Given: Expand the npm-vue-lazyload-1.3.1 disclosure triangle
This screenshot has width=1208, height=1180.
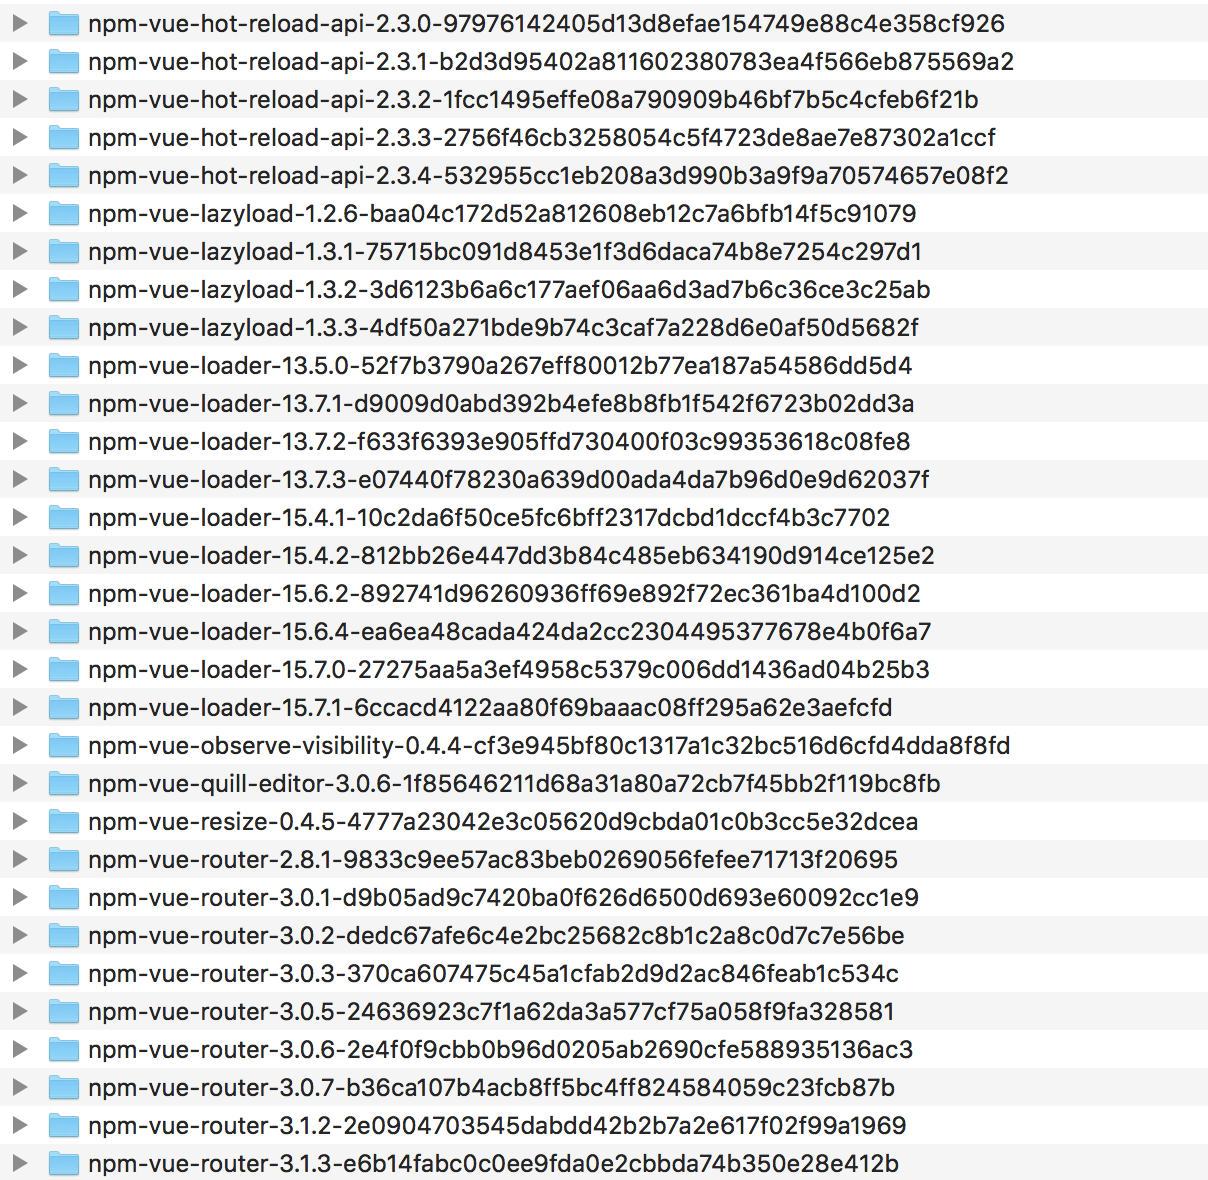Looking at the screenshot, I should pos(19,251).
